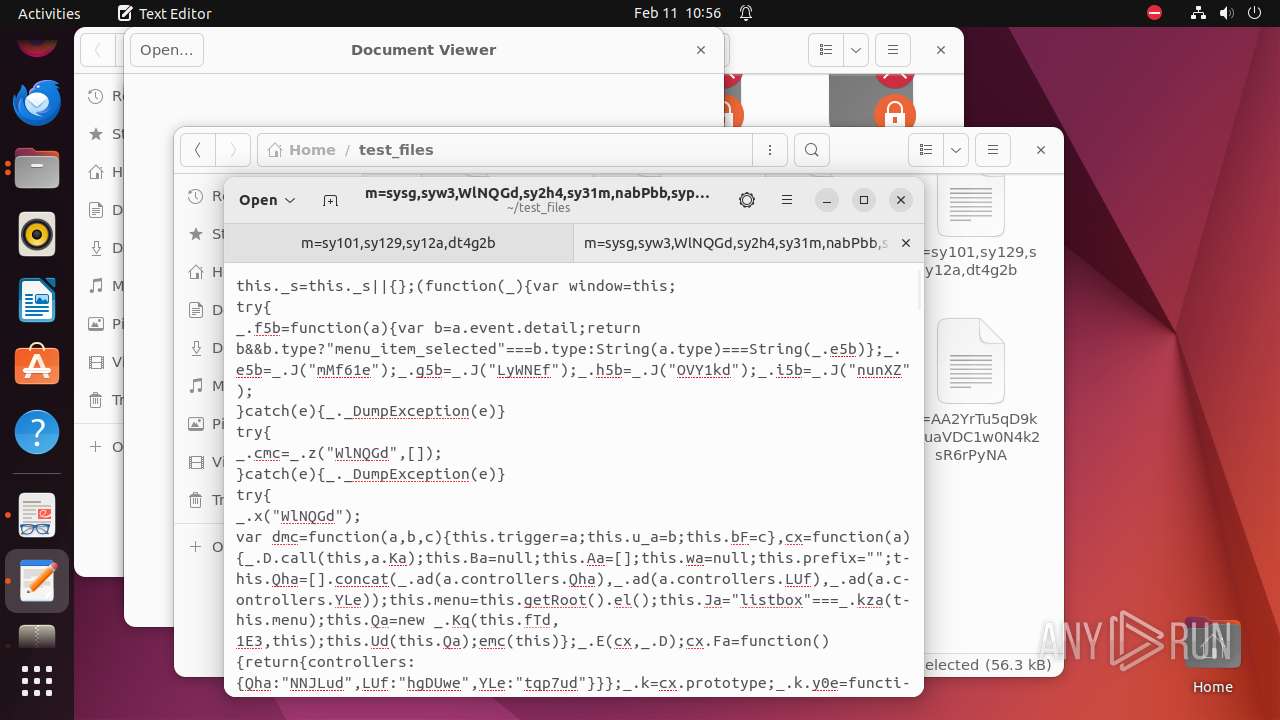Click Other Locations plus in test_files sidebar

(x=207, y=547)
